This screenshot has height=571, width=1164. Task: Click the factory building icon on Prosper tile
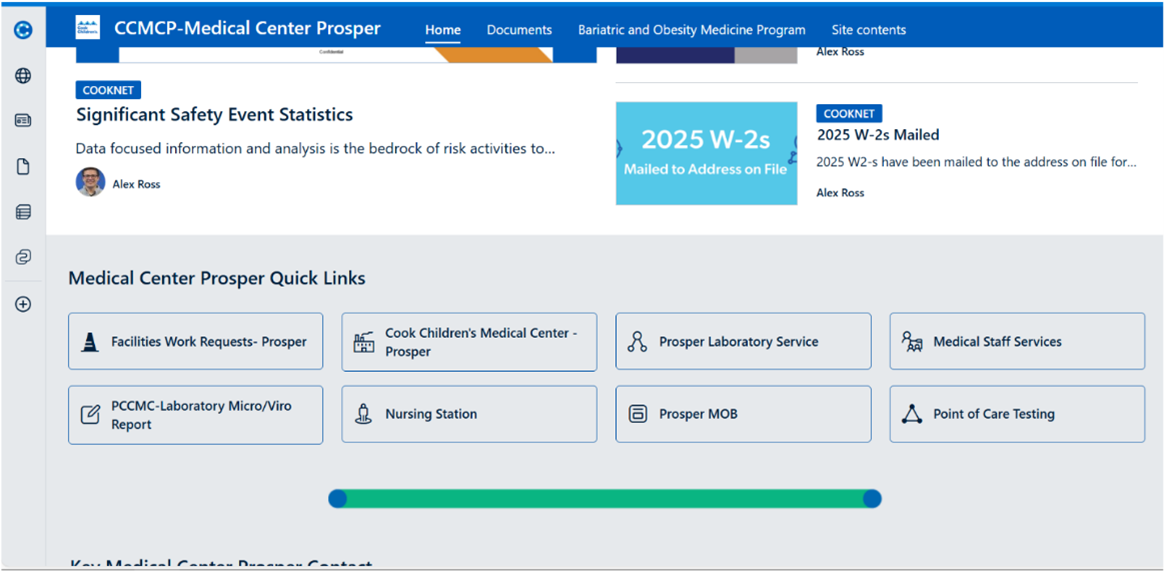click(x=364, y=342)
